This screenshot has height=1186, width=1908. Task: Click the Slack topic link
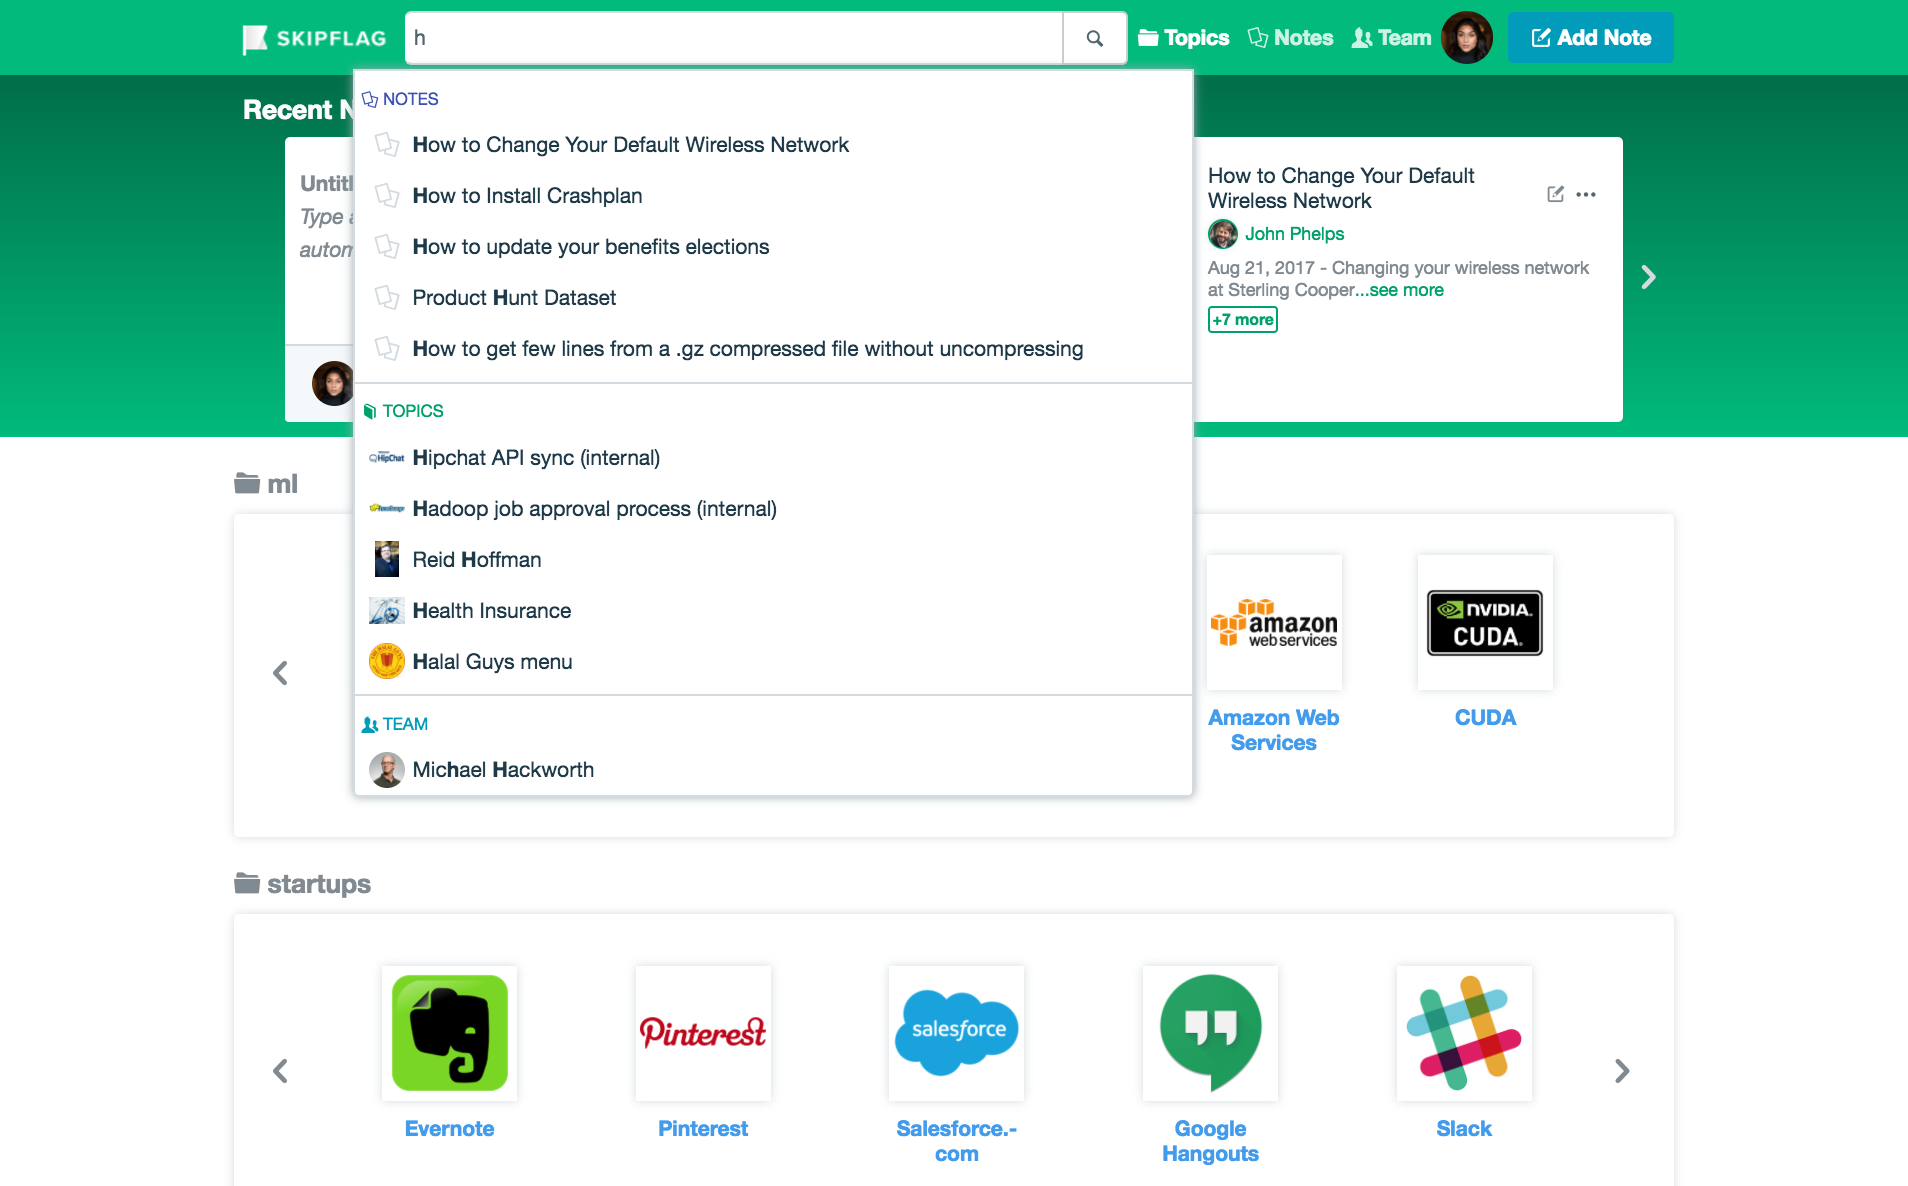click(1464, 1129)
